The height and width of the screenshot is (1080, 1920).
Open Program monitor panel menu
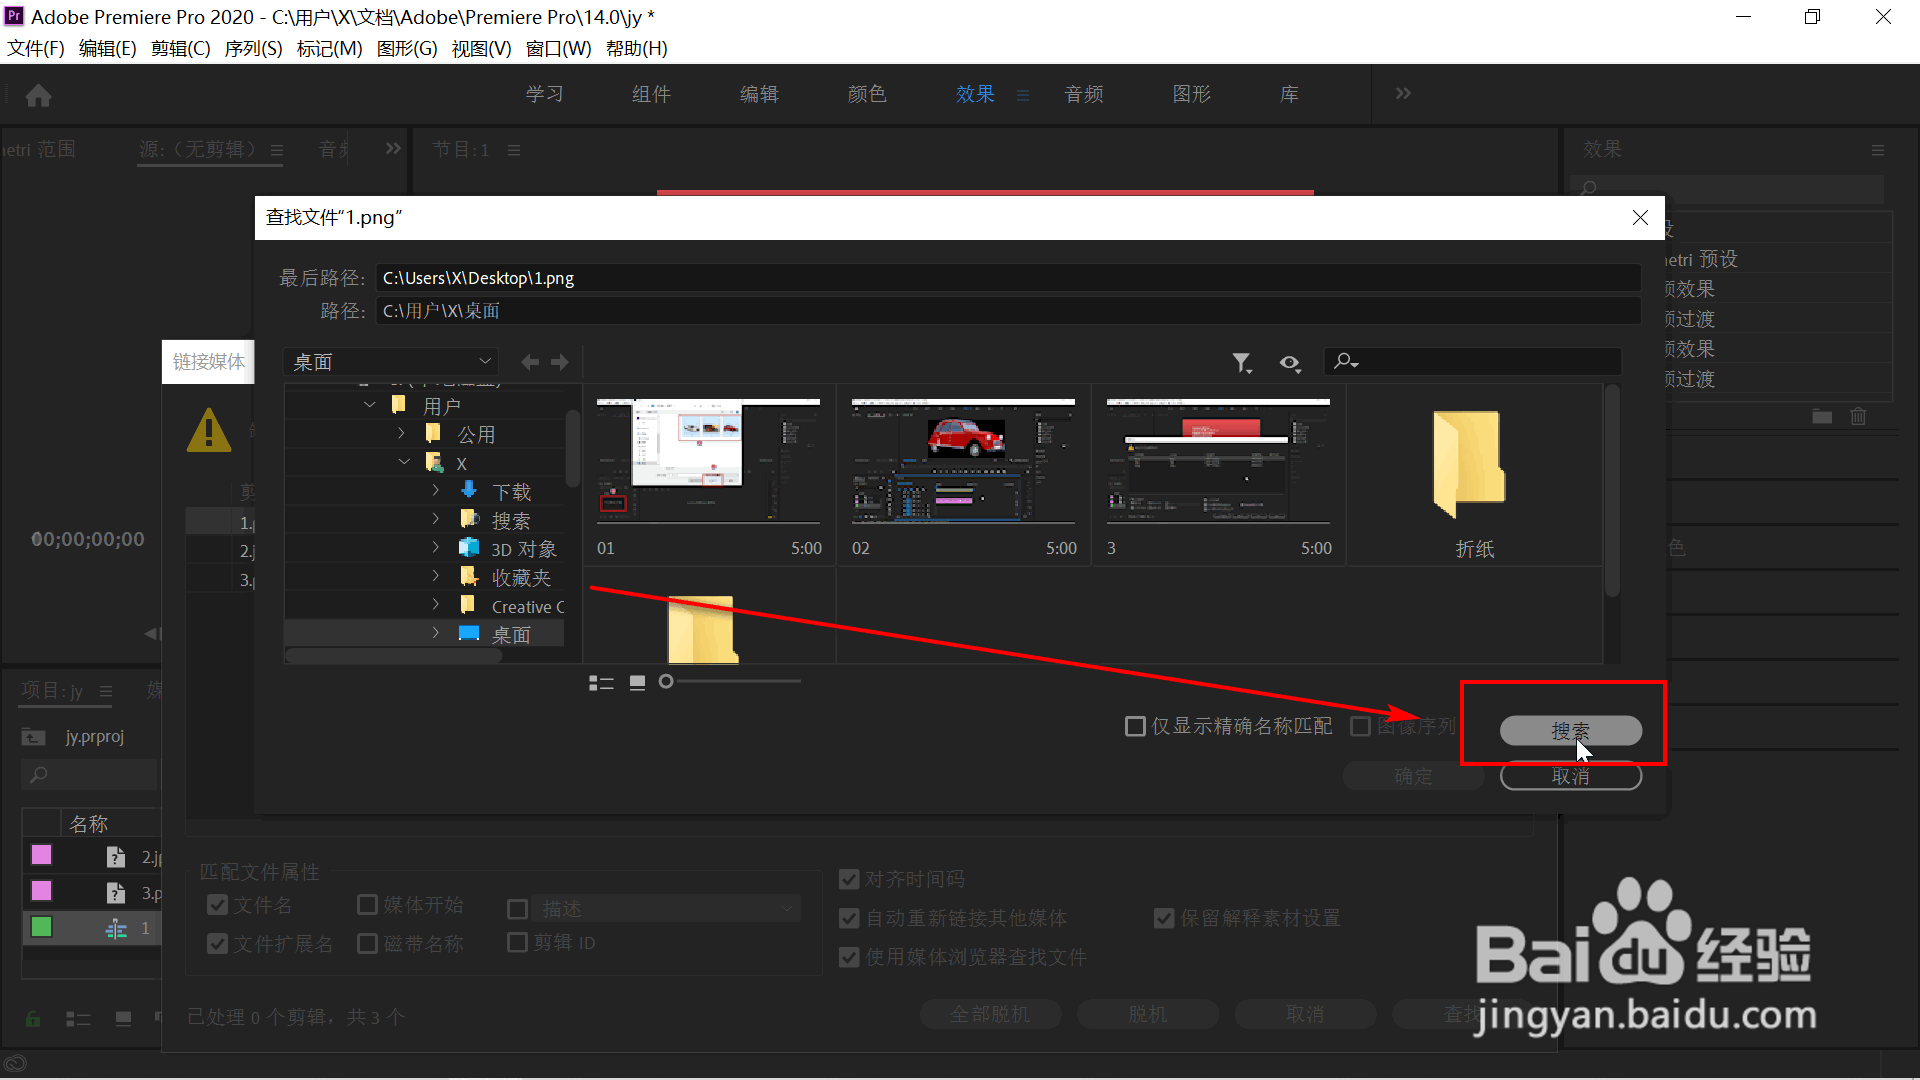coord(514,150)
